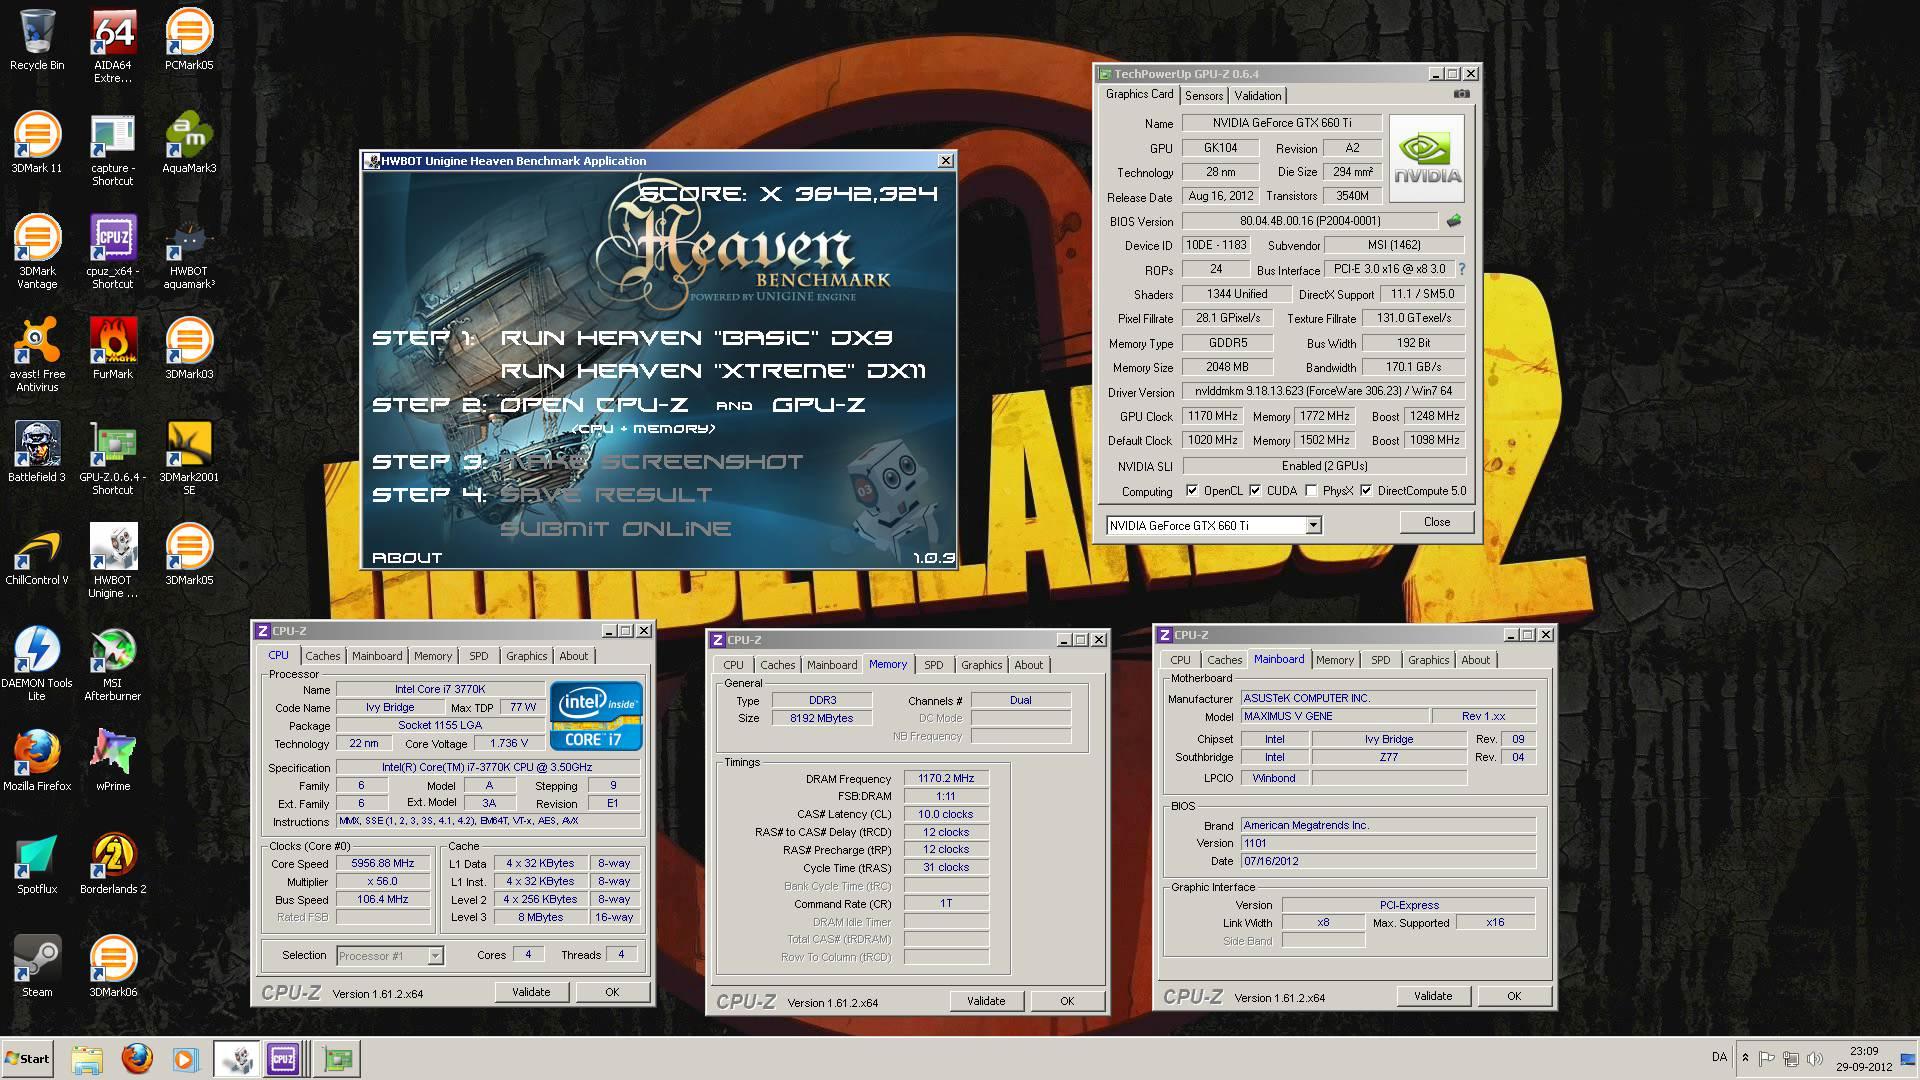Open DAEMON Tools Lite icon
Screen dimensions: 1920x1080
[x=37, y=664]
